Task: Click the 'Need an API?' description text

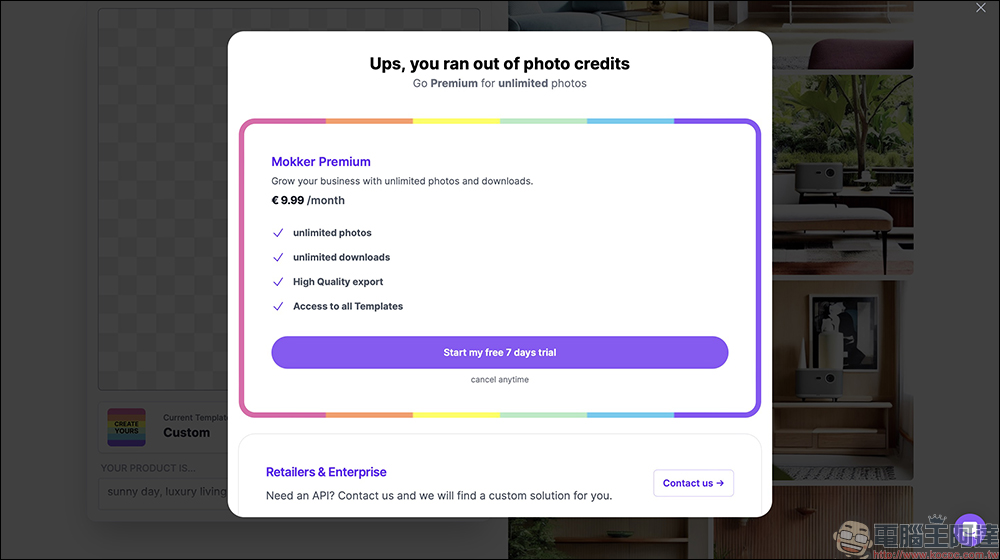Action: pos(438,495)
